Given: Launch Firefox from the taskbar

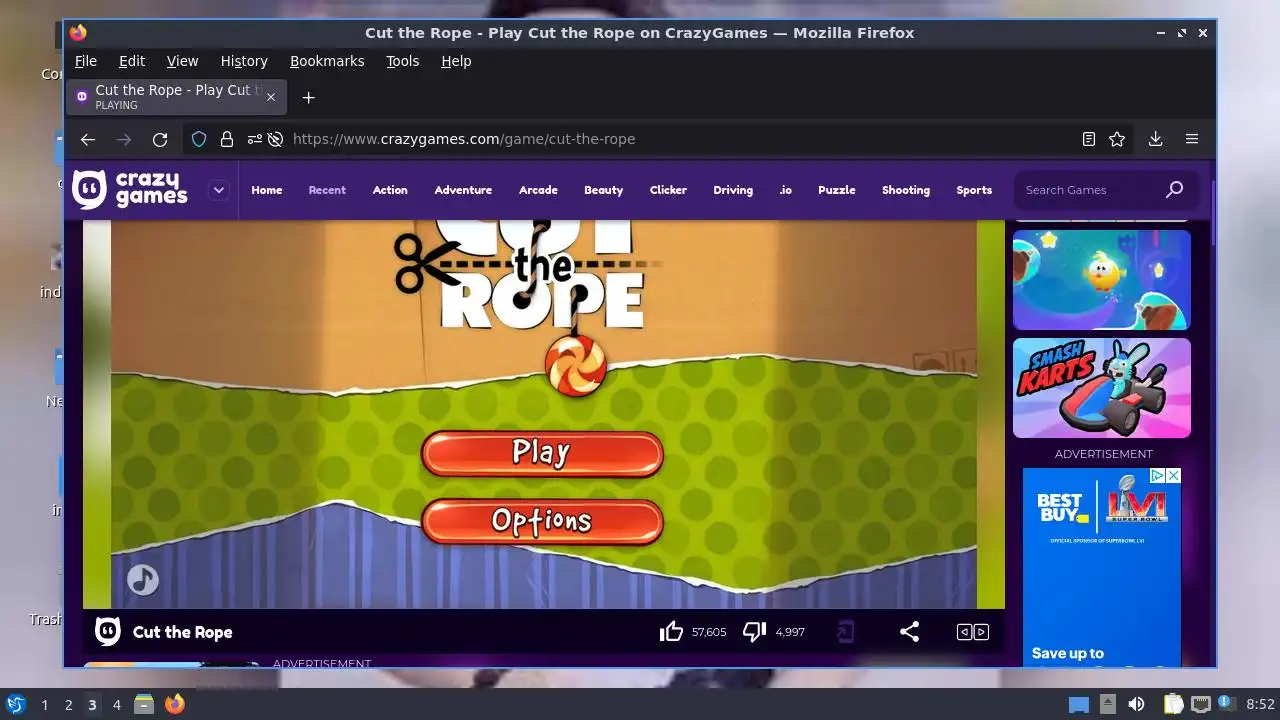Looking at the screenshot, I should (175, 704).
